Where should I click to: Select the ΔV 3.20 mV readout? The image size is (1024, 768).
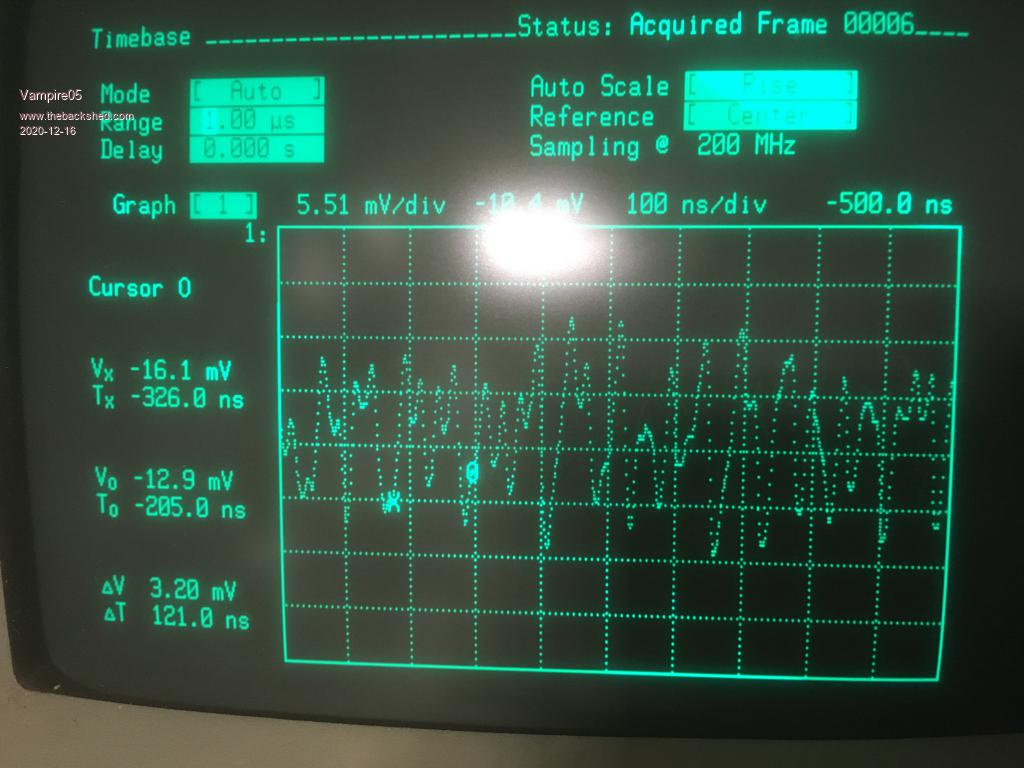tap(170, 587)
